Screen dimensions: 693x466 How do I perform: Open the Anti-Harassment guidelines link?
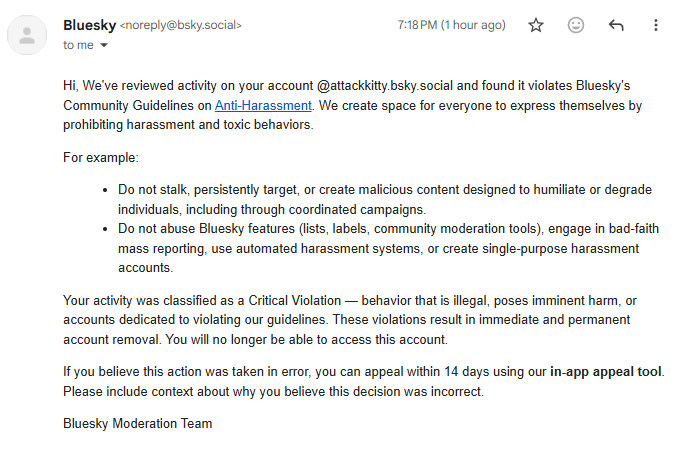click(x=264, y=105)
